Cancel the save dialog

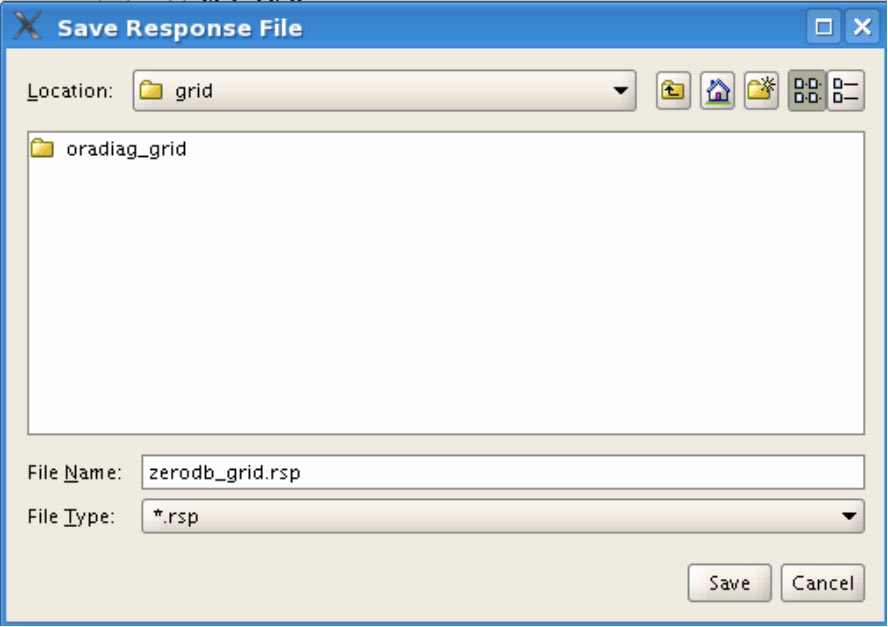pyautogui.click(x=822, y=583)
